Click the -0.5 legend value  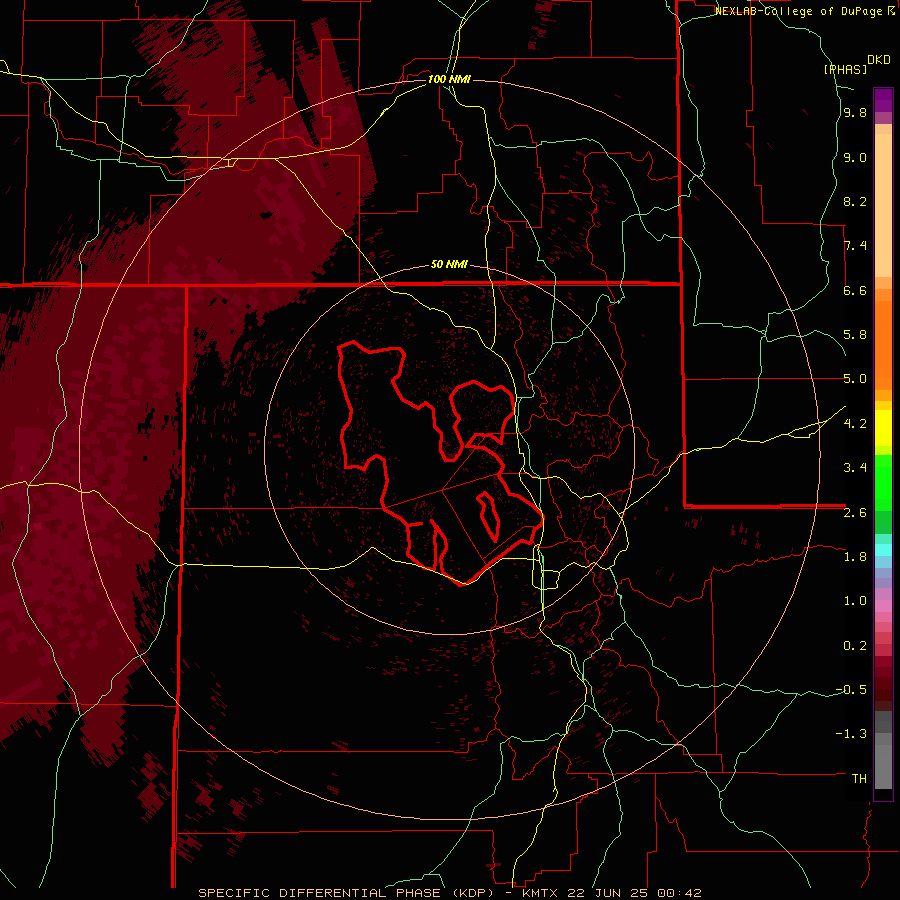851,690
